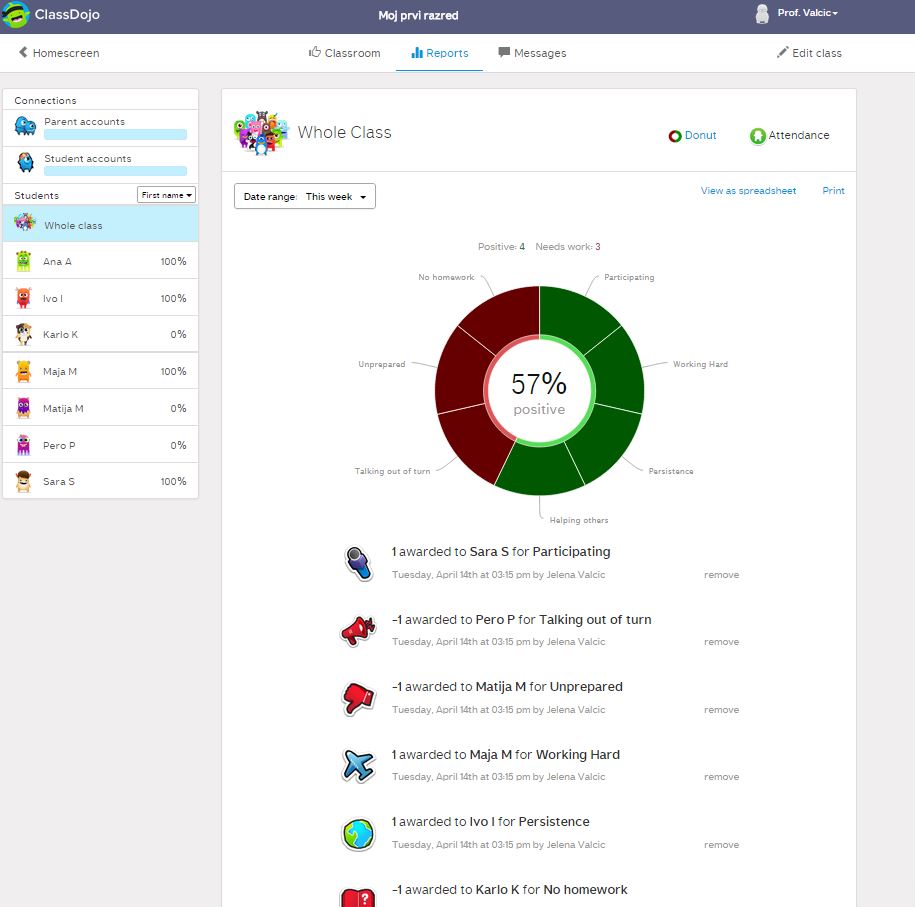This screenshot has width=915, height=907.
Task: Switch to Attendance view
Action: coord(789,135)
